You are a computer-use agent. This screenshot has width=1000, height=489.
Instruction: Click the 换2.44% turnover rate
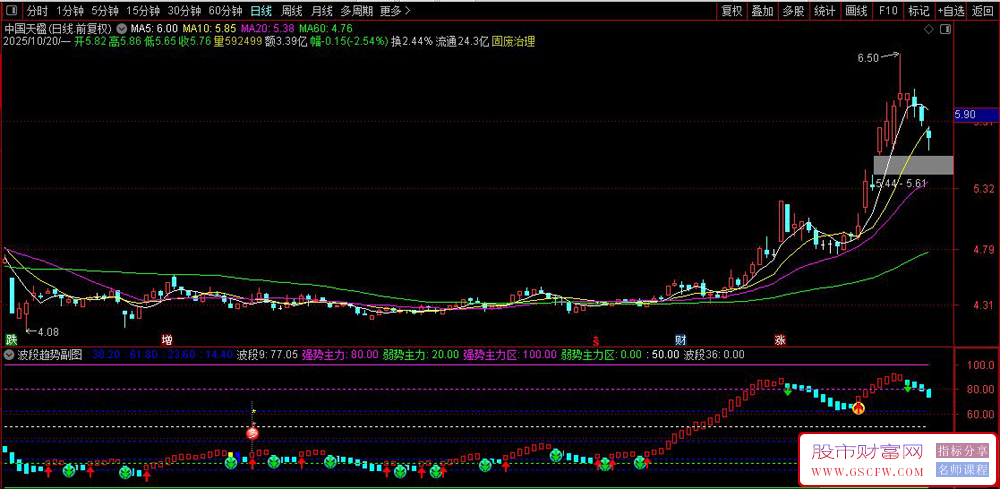(412, 41)
